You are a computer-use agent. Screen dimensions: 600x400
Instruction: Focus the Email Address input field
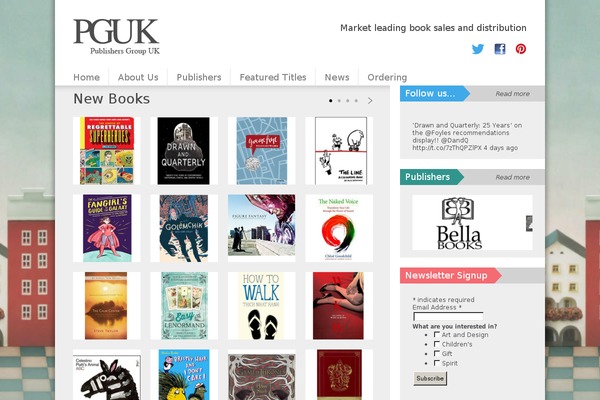coord(448,316)
